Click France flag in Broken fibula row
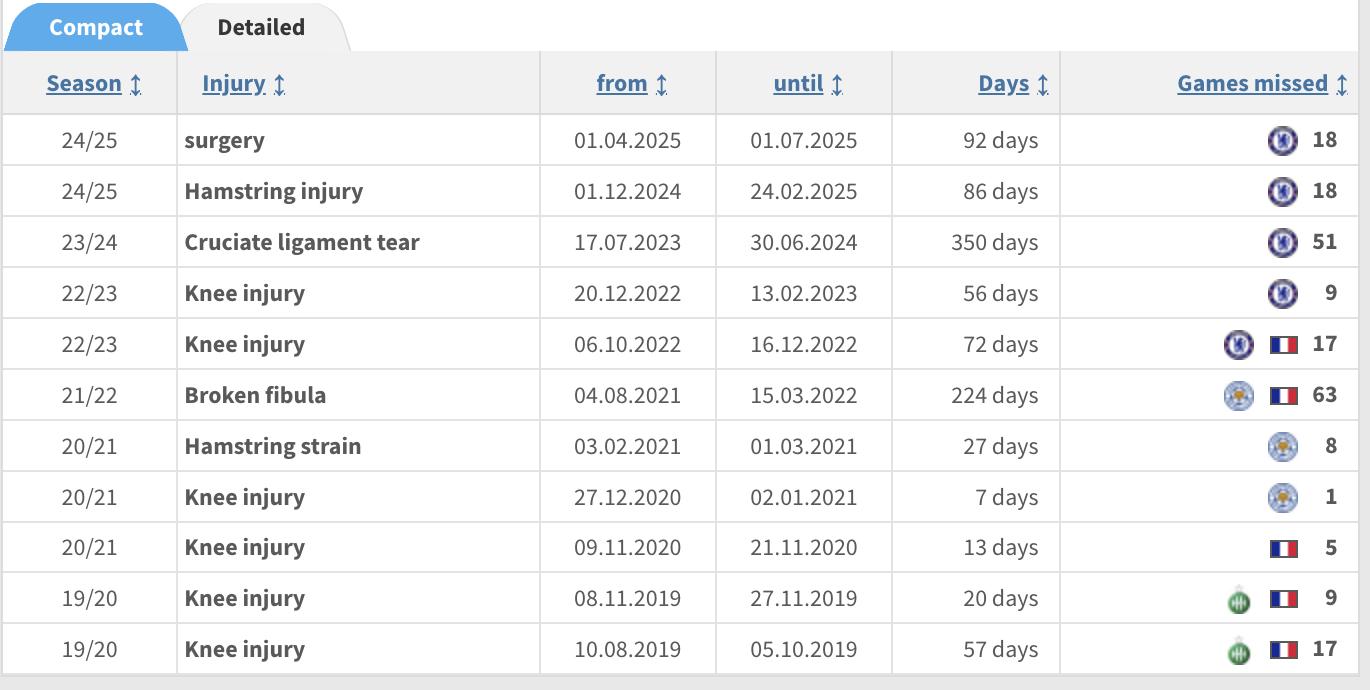This screenshot has height=690, width=1370. [x=1284, y=396]
